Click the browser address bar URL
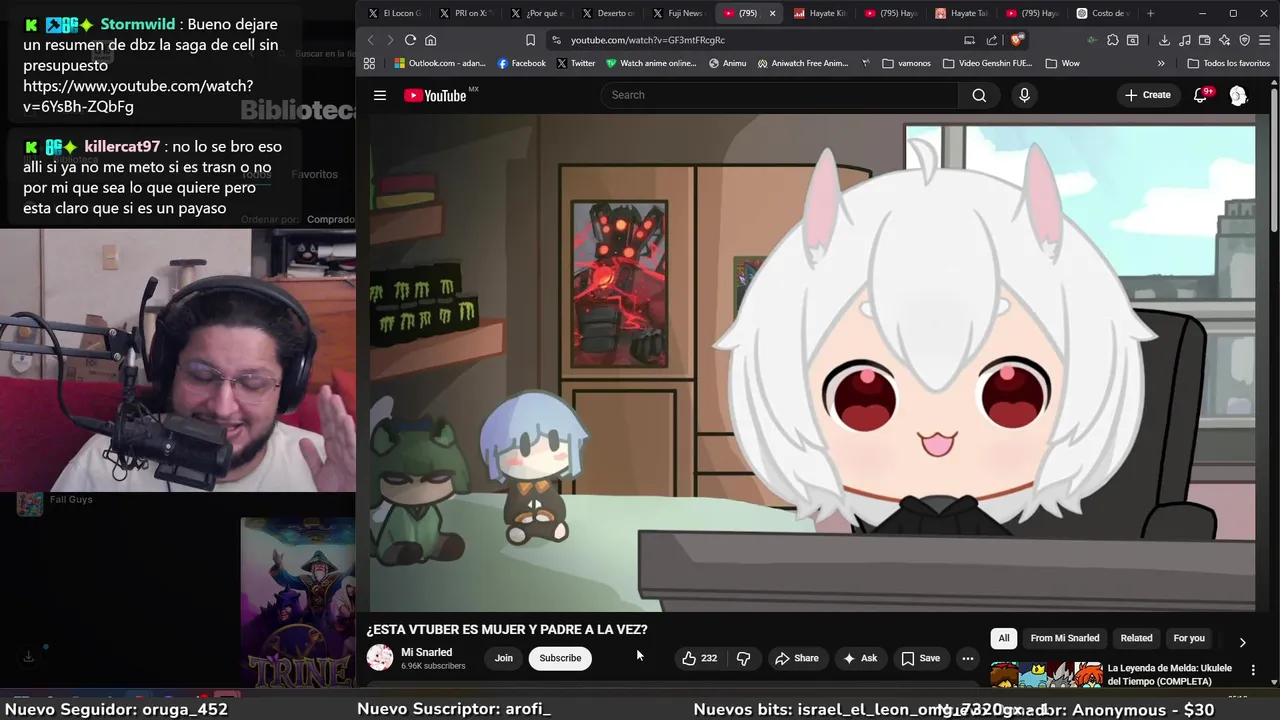The width and height of the screenshot is (1280, 720). coord(648,40)
